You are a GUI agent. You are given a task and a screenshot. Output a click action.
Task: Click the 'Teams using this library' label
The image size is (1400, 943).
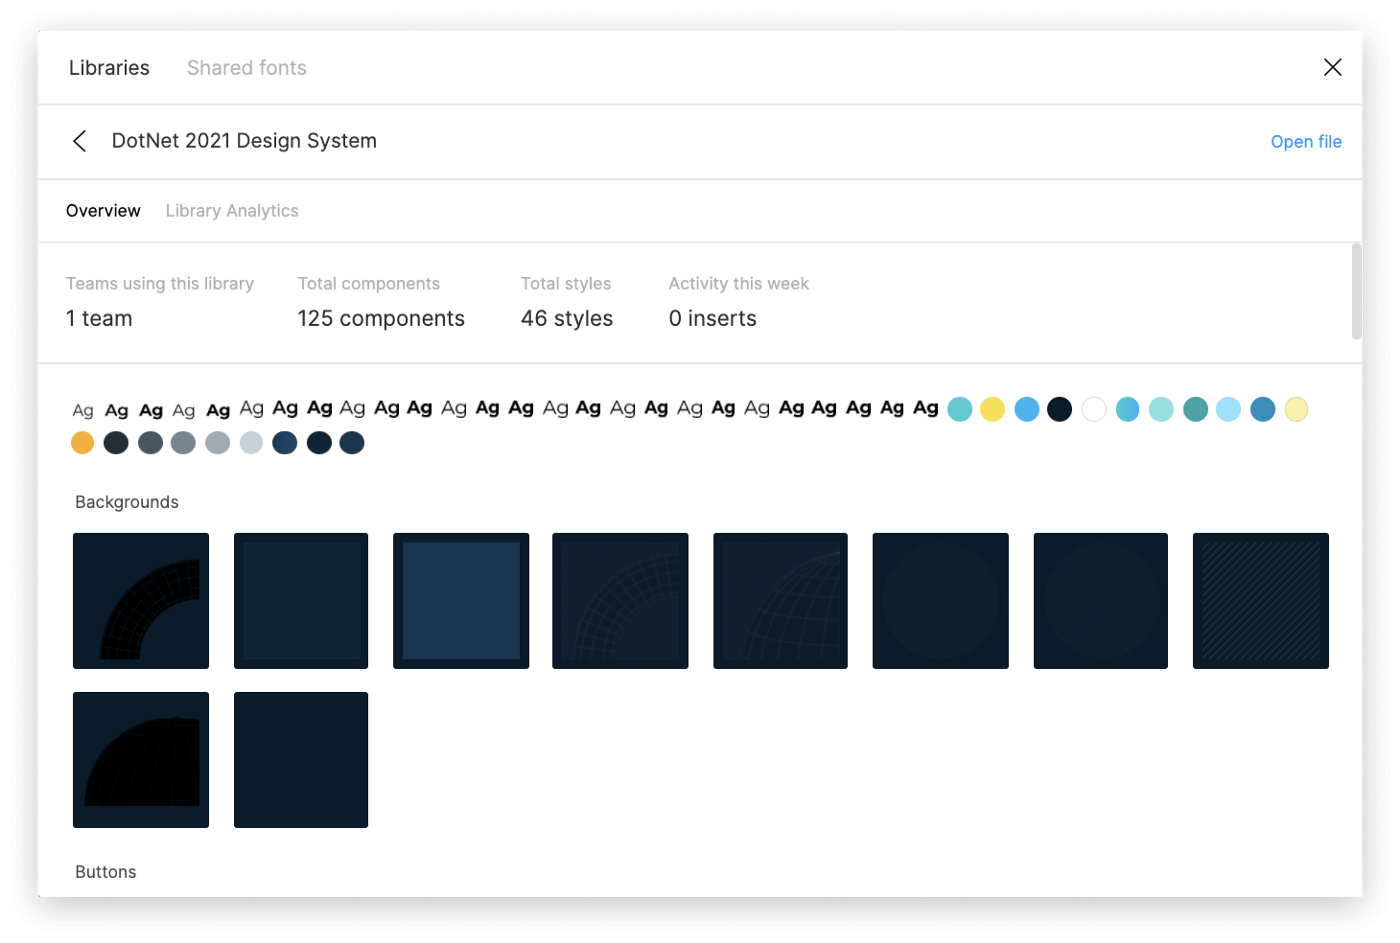(x=160, y=284)
